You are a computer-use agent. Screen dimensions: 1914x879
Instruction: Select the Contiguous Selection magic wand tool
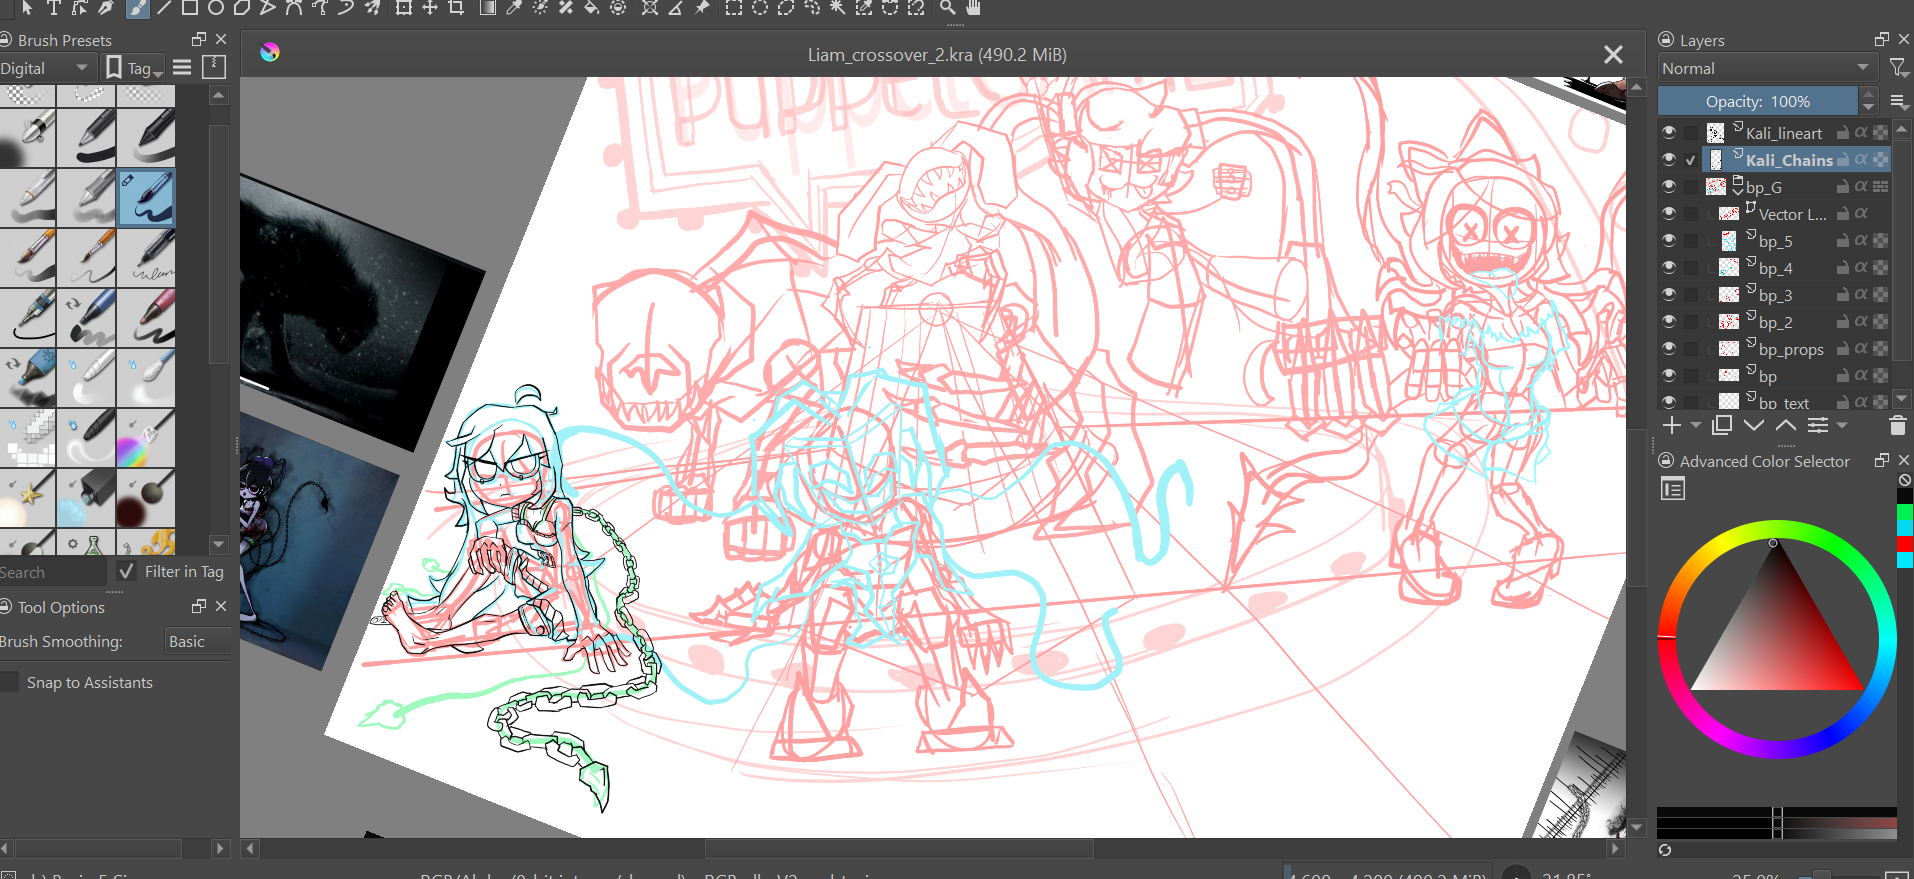(x=838, y=8)
